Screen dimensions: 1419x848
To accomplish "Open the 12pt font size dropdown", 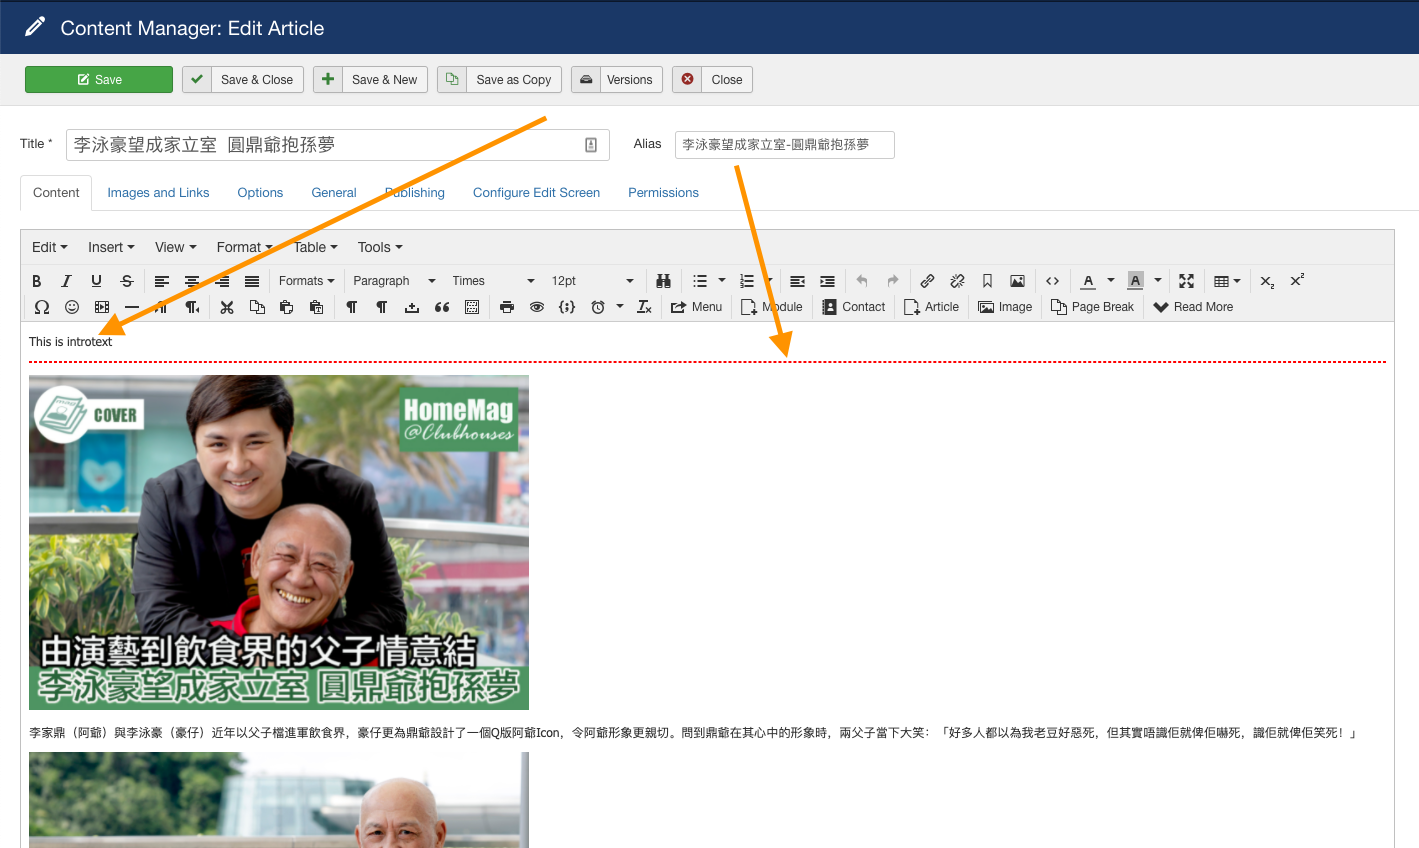I will 592,281.
